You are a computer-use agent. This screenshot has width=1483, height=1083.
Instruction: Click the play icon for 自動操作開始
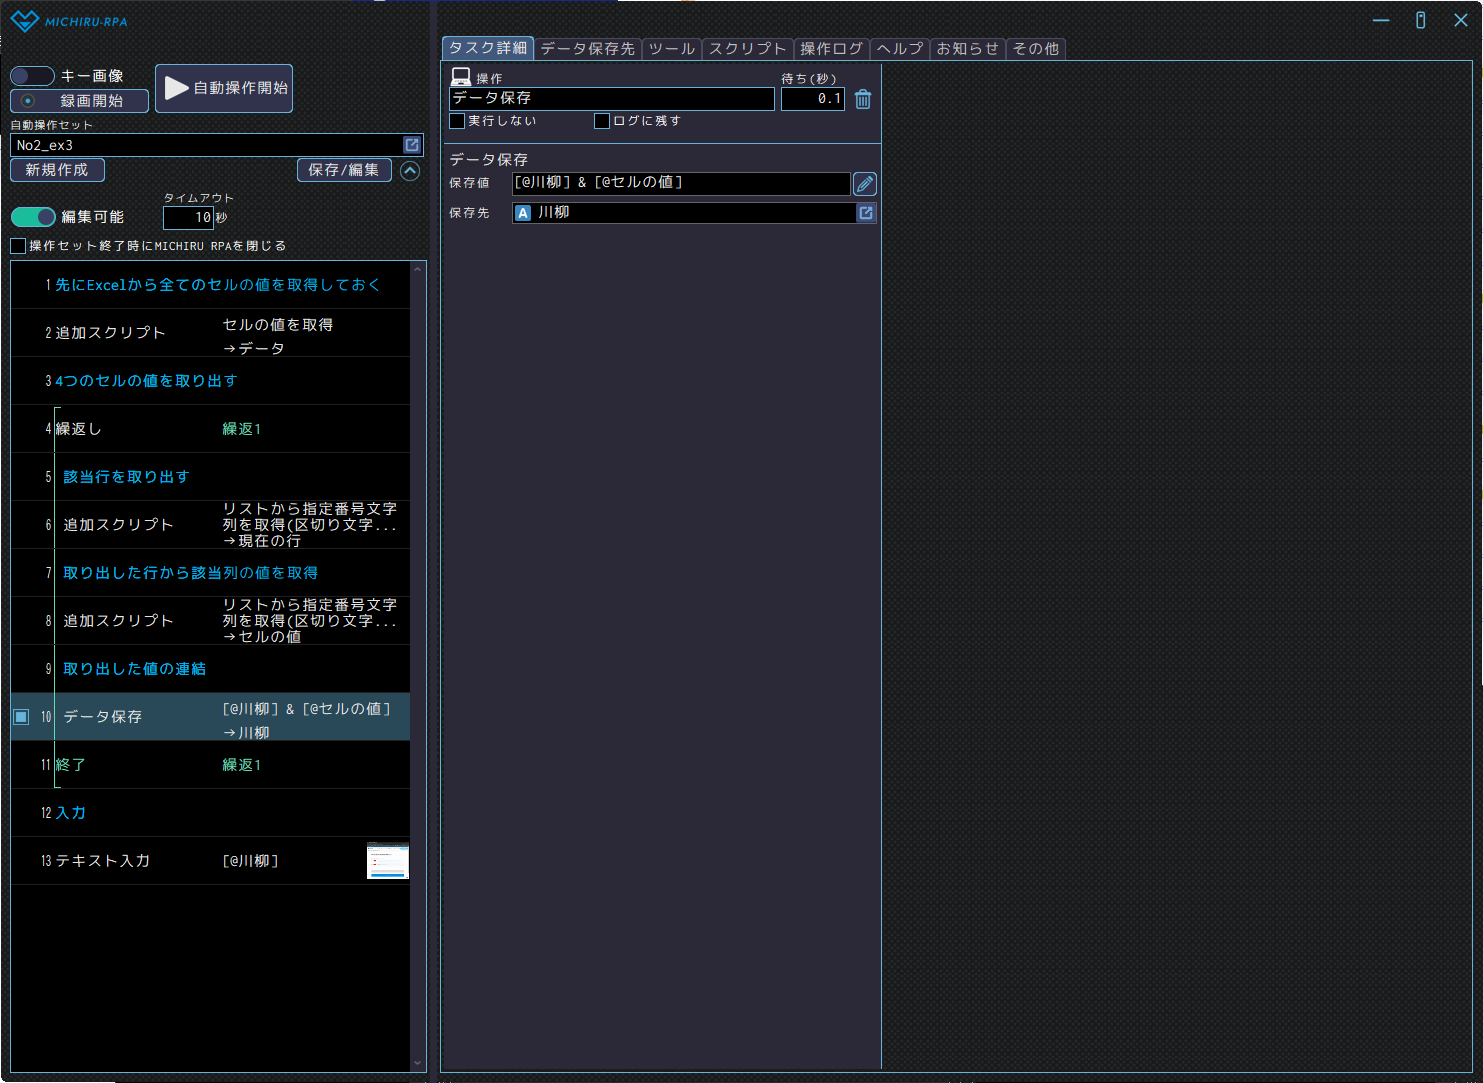[x=177, y=88]
